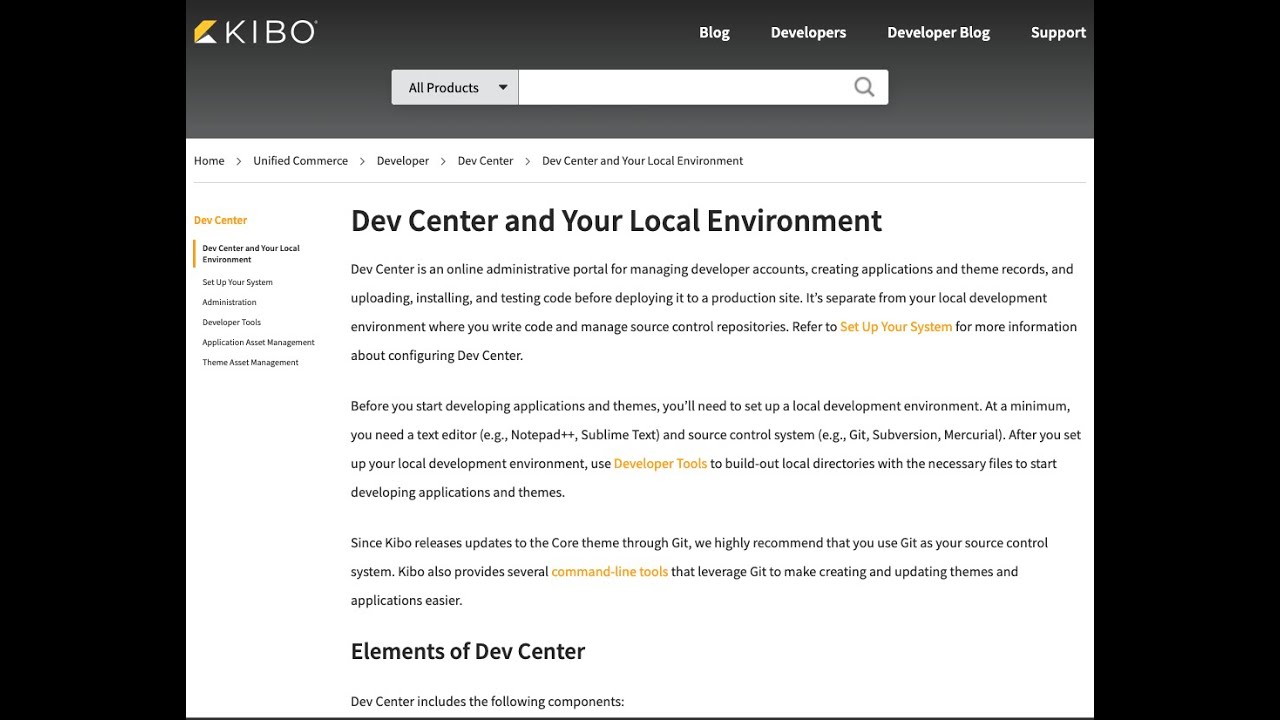Open the Support nav item
1280x720 pixels.
coord(1058,32)
